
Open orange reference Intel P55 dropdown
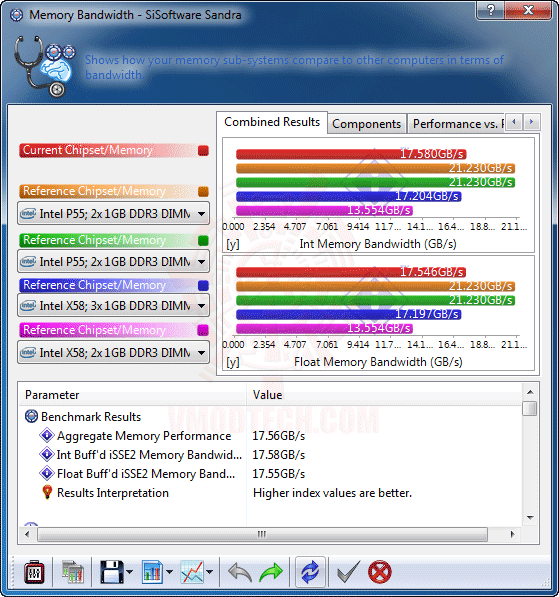click(x=113, y=214)
